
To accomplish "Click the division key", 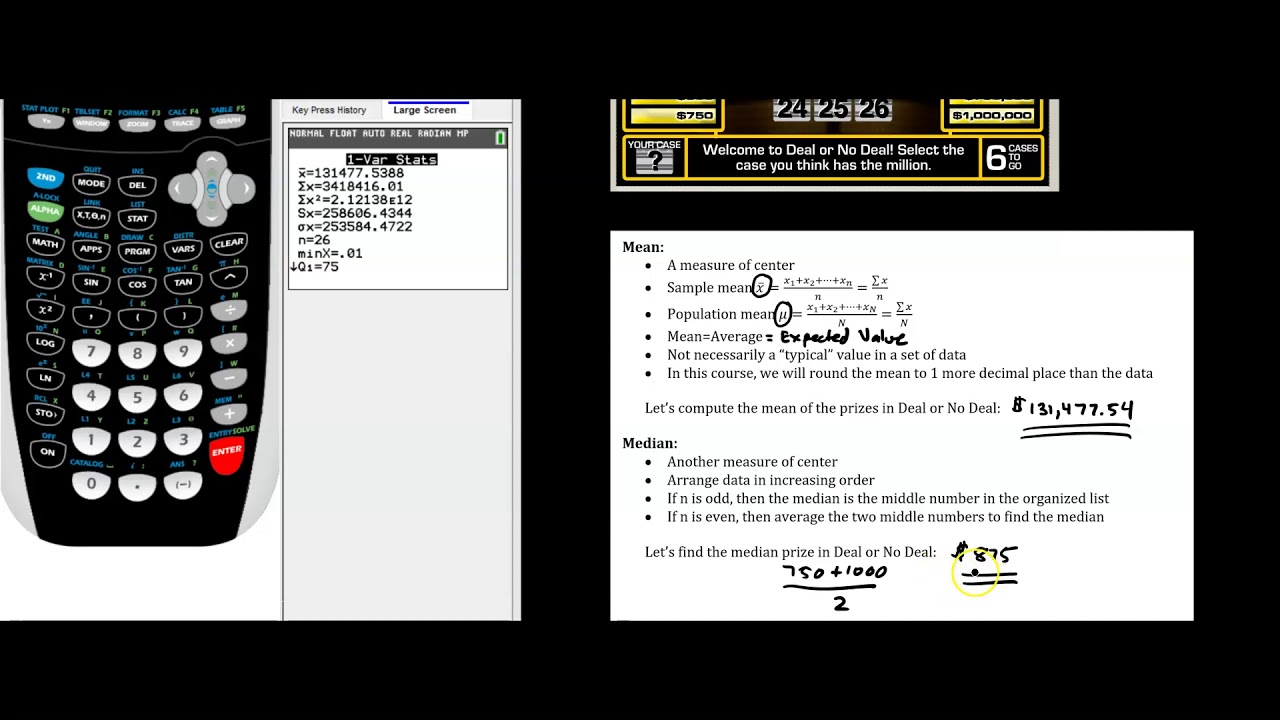I will (x=229, y=309).
